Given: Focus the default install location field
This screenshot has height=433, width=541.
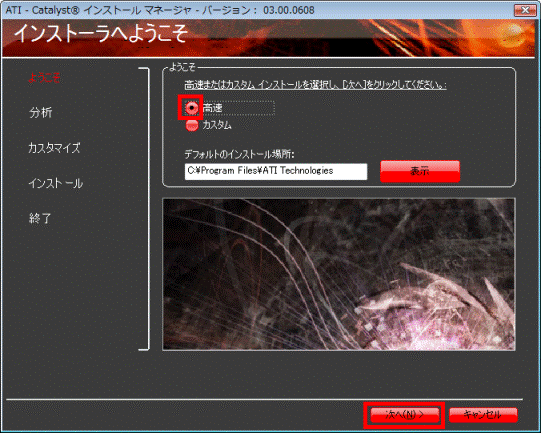Looking at the screenshot, I should [276, 171].
